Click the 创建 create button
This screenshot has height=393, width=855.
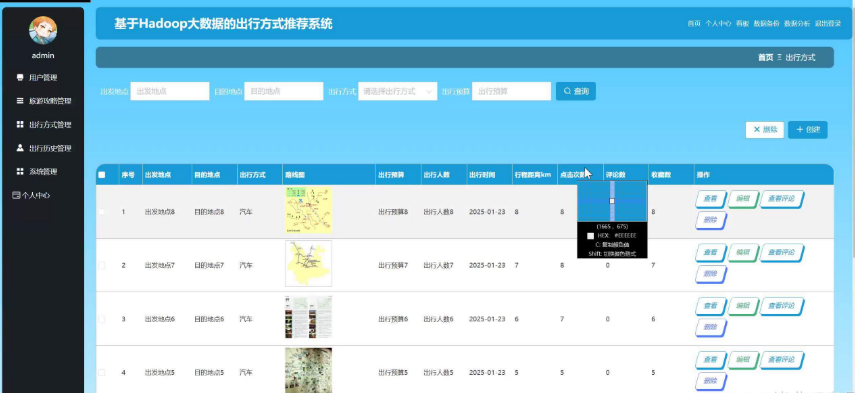808,130
